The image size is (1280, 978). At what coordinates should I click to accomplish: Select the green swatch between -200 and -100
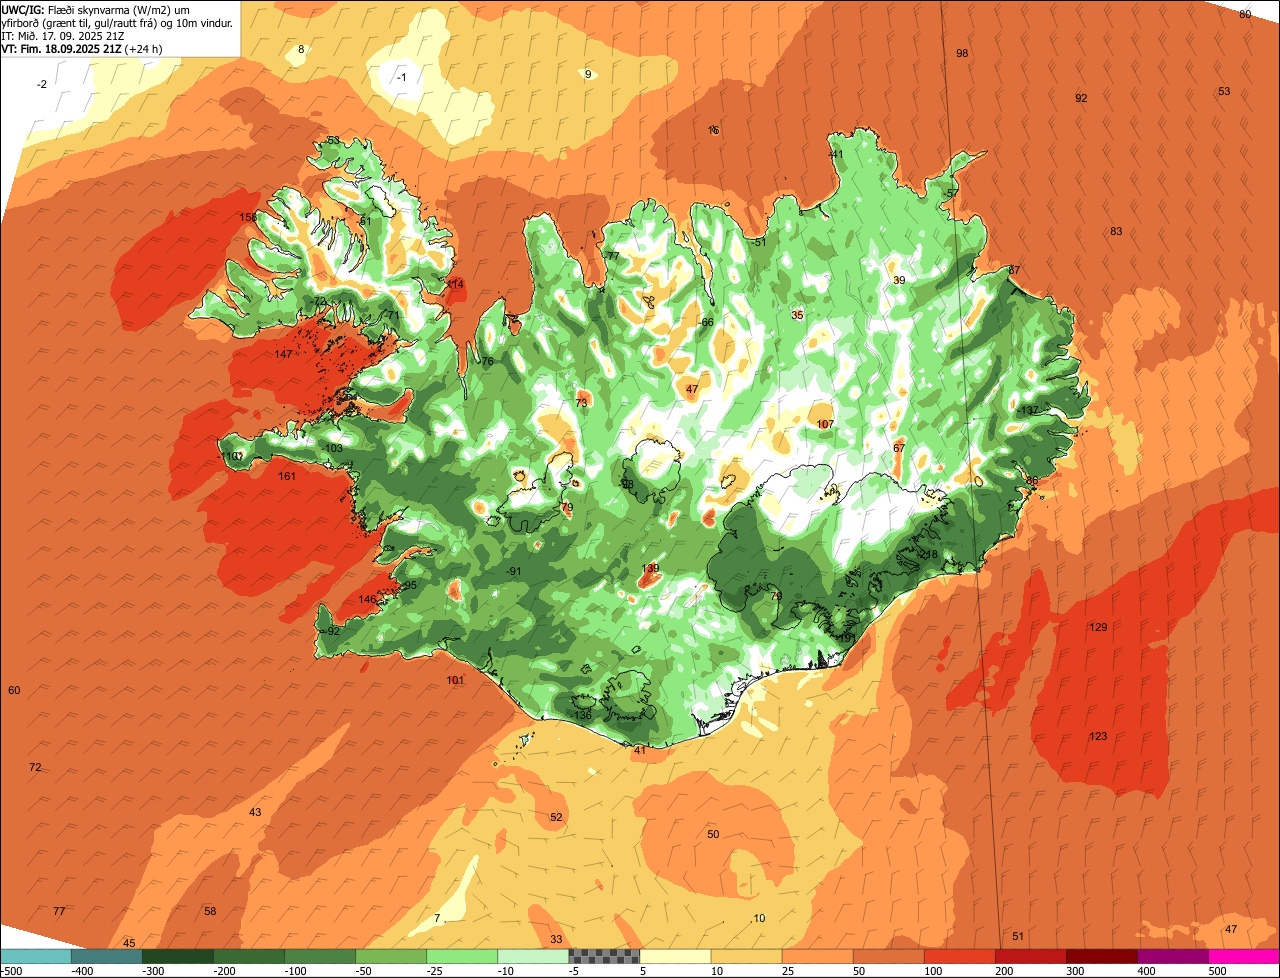click(x=319, y=956)
